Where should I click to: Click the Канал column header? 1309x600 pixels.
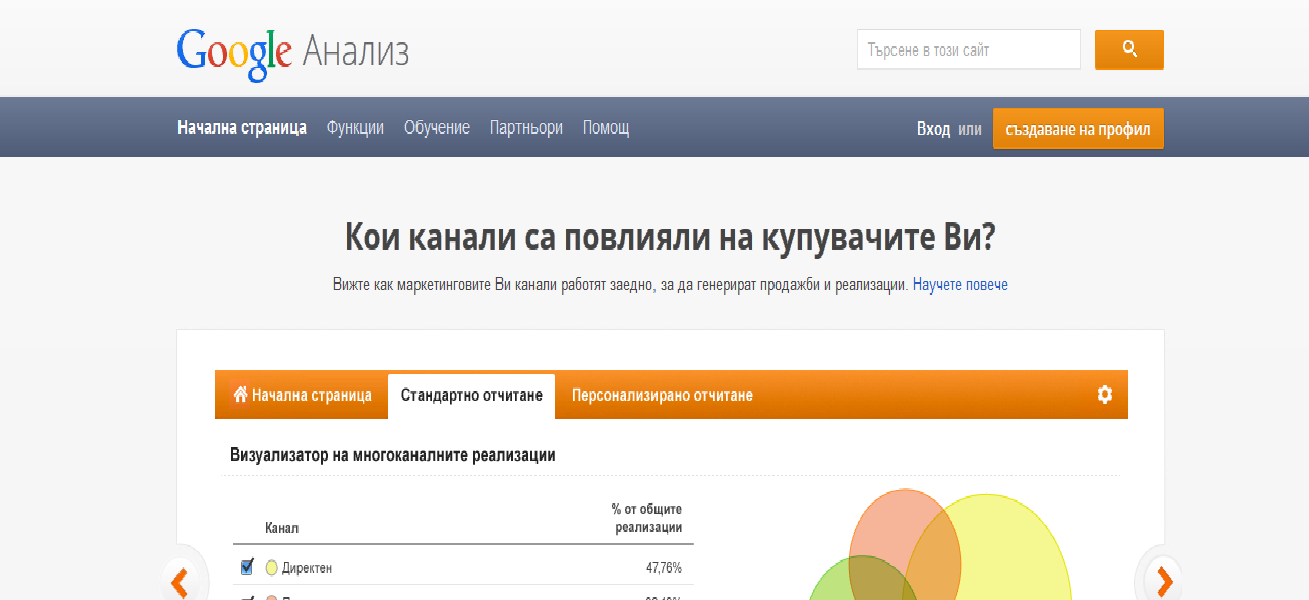tap(282, 527)
